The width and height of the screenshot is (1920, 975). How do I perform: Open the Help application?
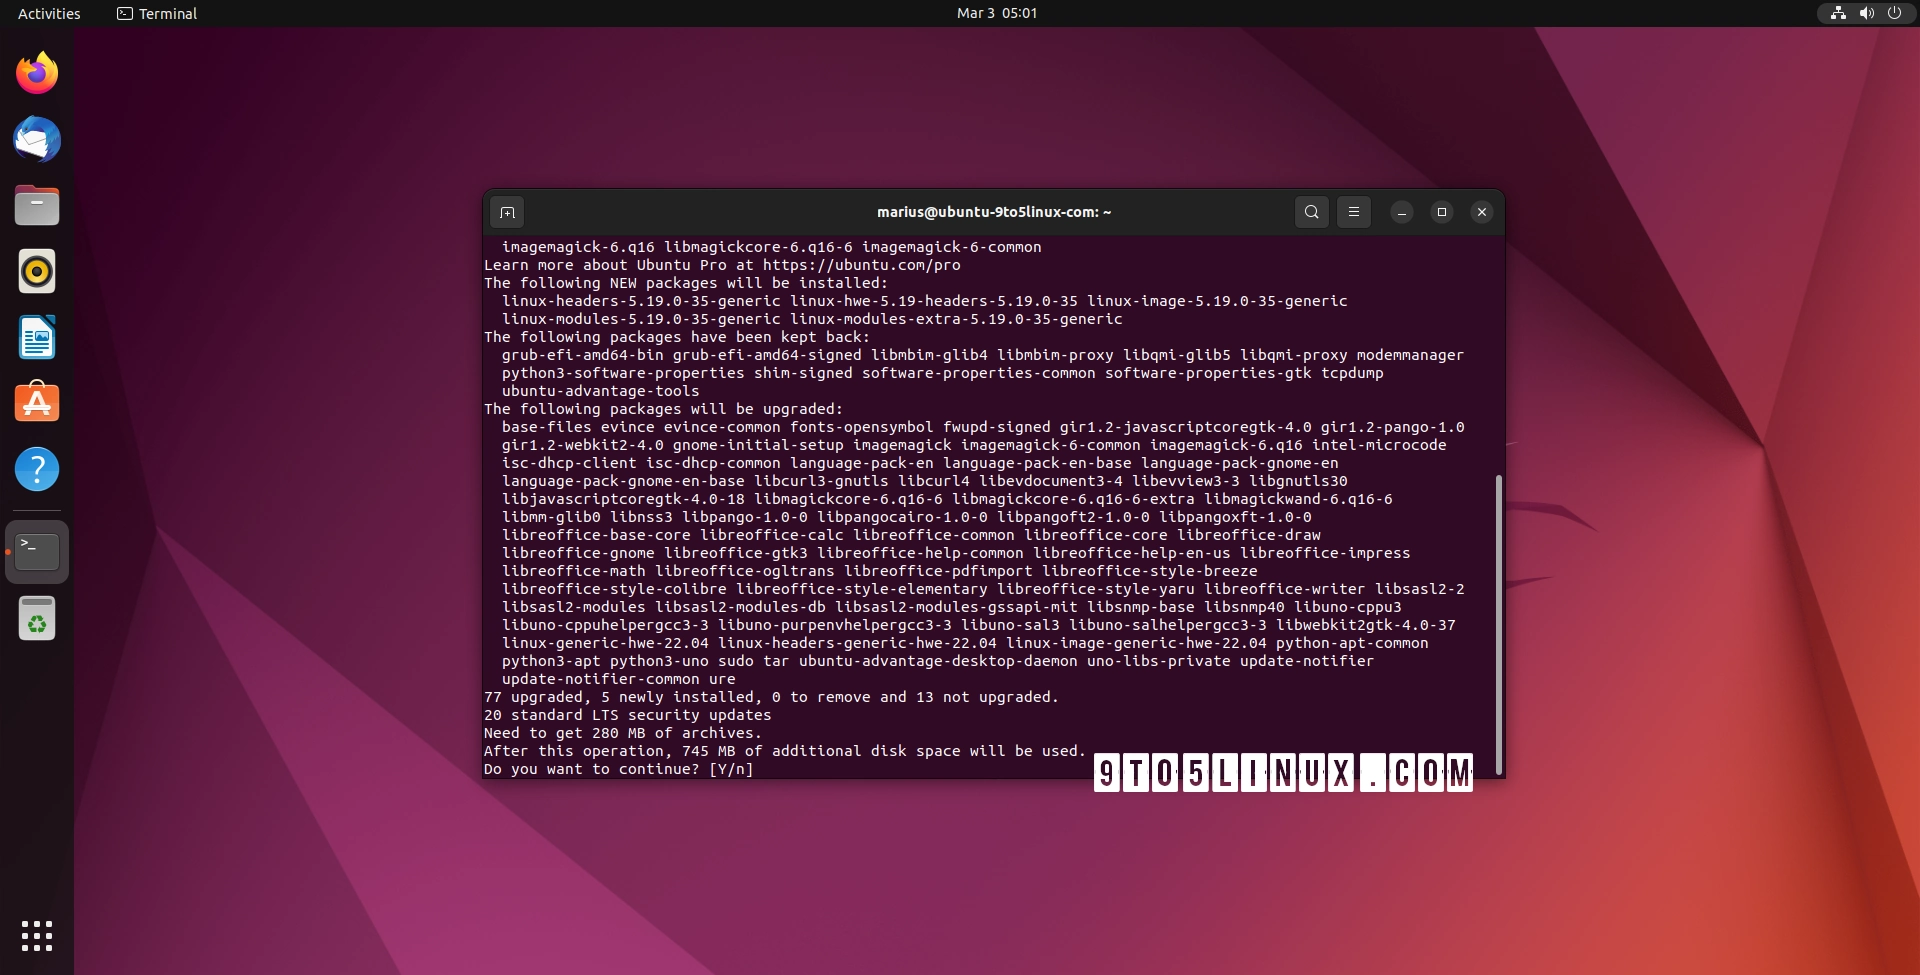[37, 469]
